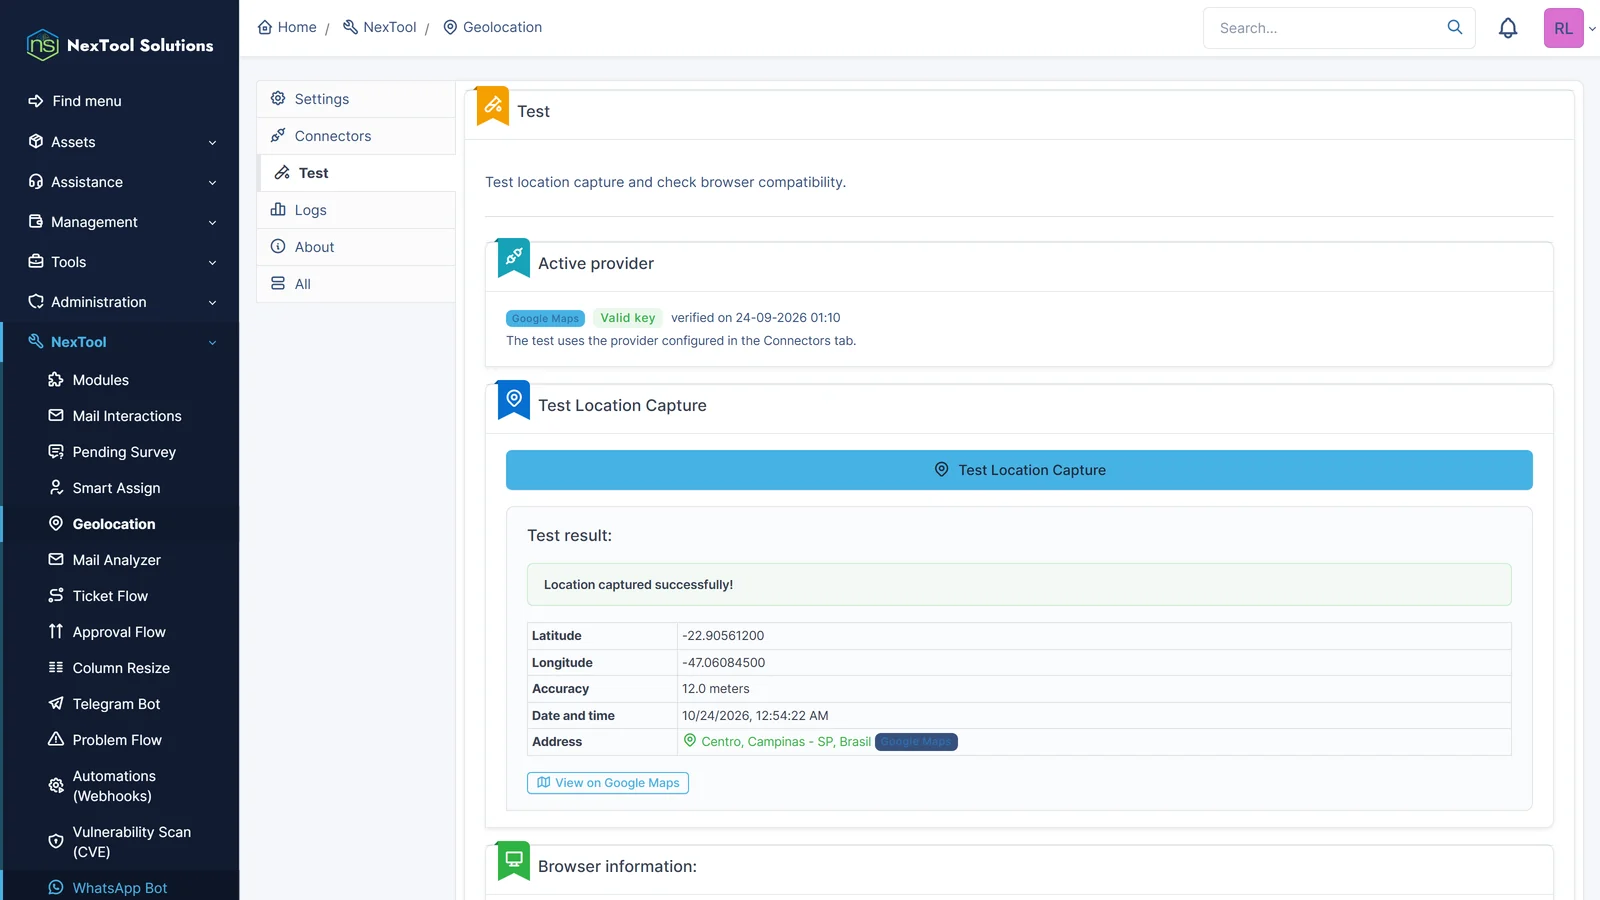Click the NexTool Solutions logo
This screenshot has width=1600, height=900.
(119, 45)
